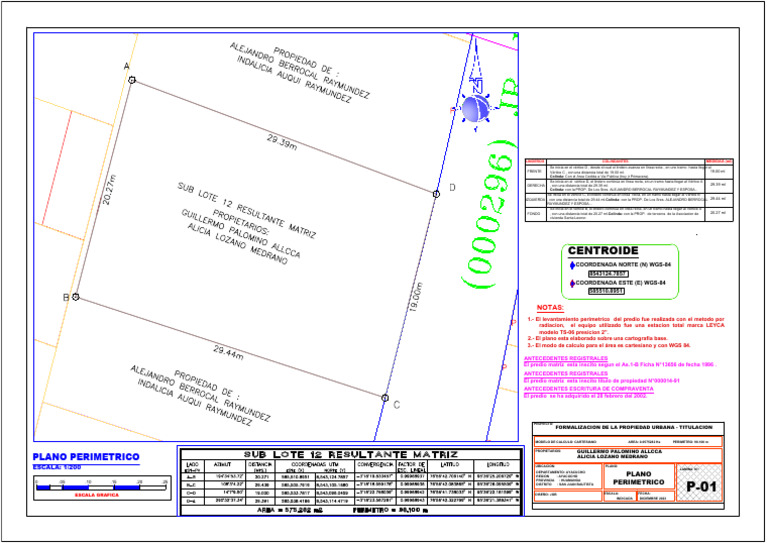This screenshot has height=543, width=768.
Task: Select the north coordinate value box
Action: click(x=607, y=274)
